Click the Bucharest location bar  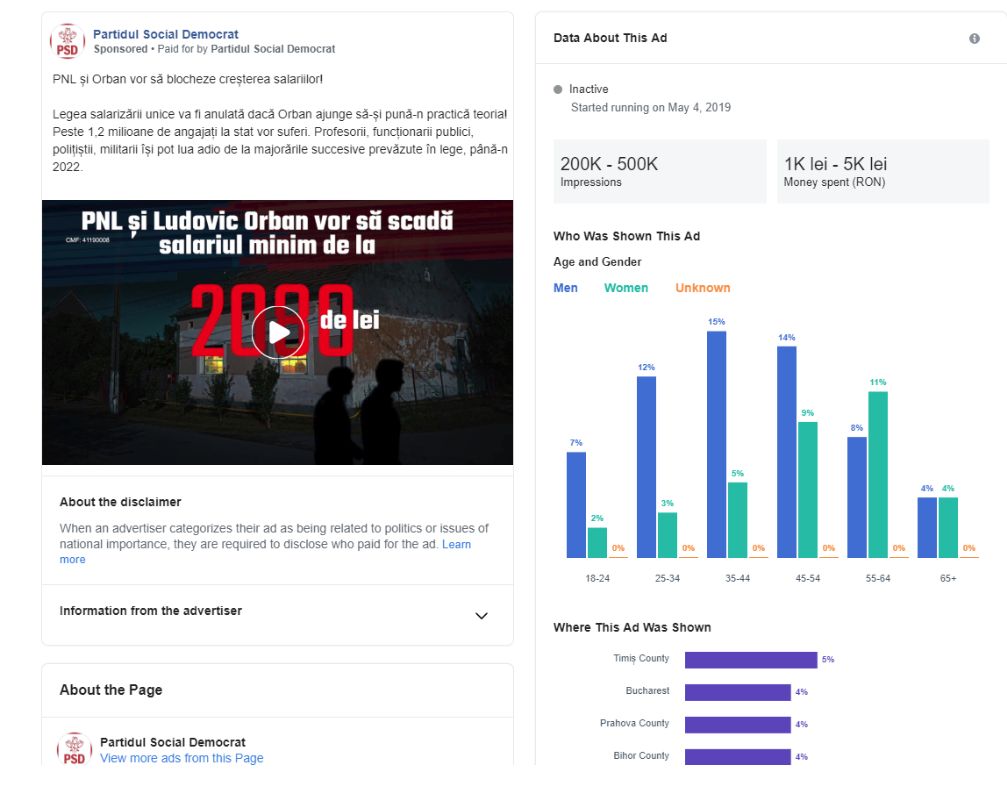click(737, 692)
